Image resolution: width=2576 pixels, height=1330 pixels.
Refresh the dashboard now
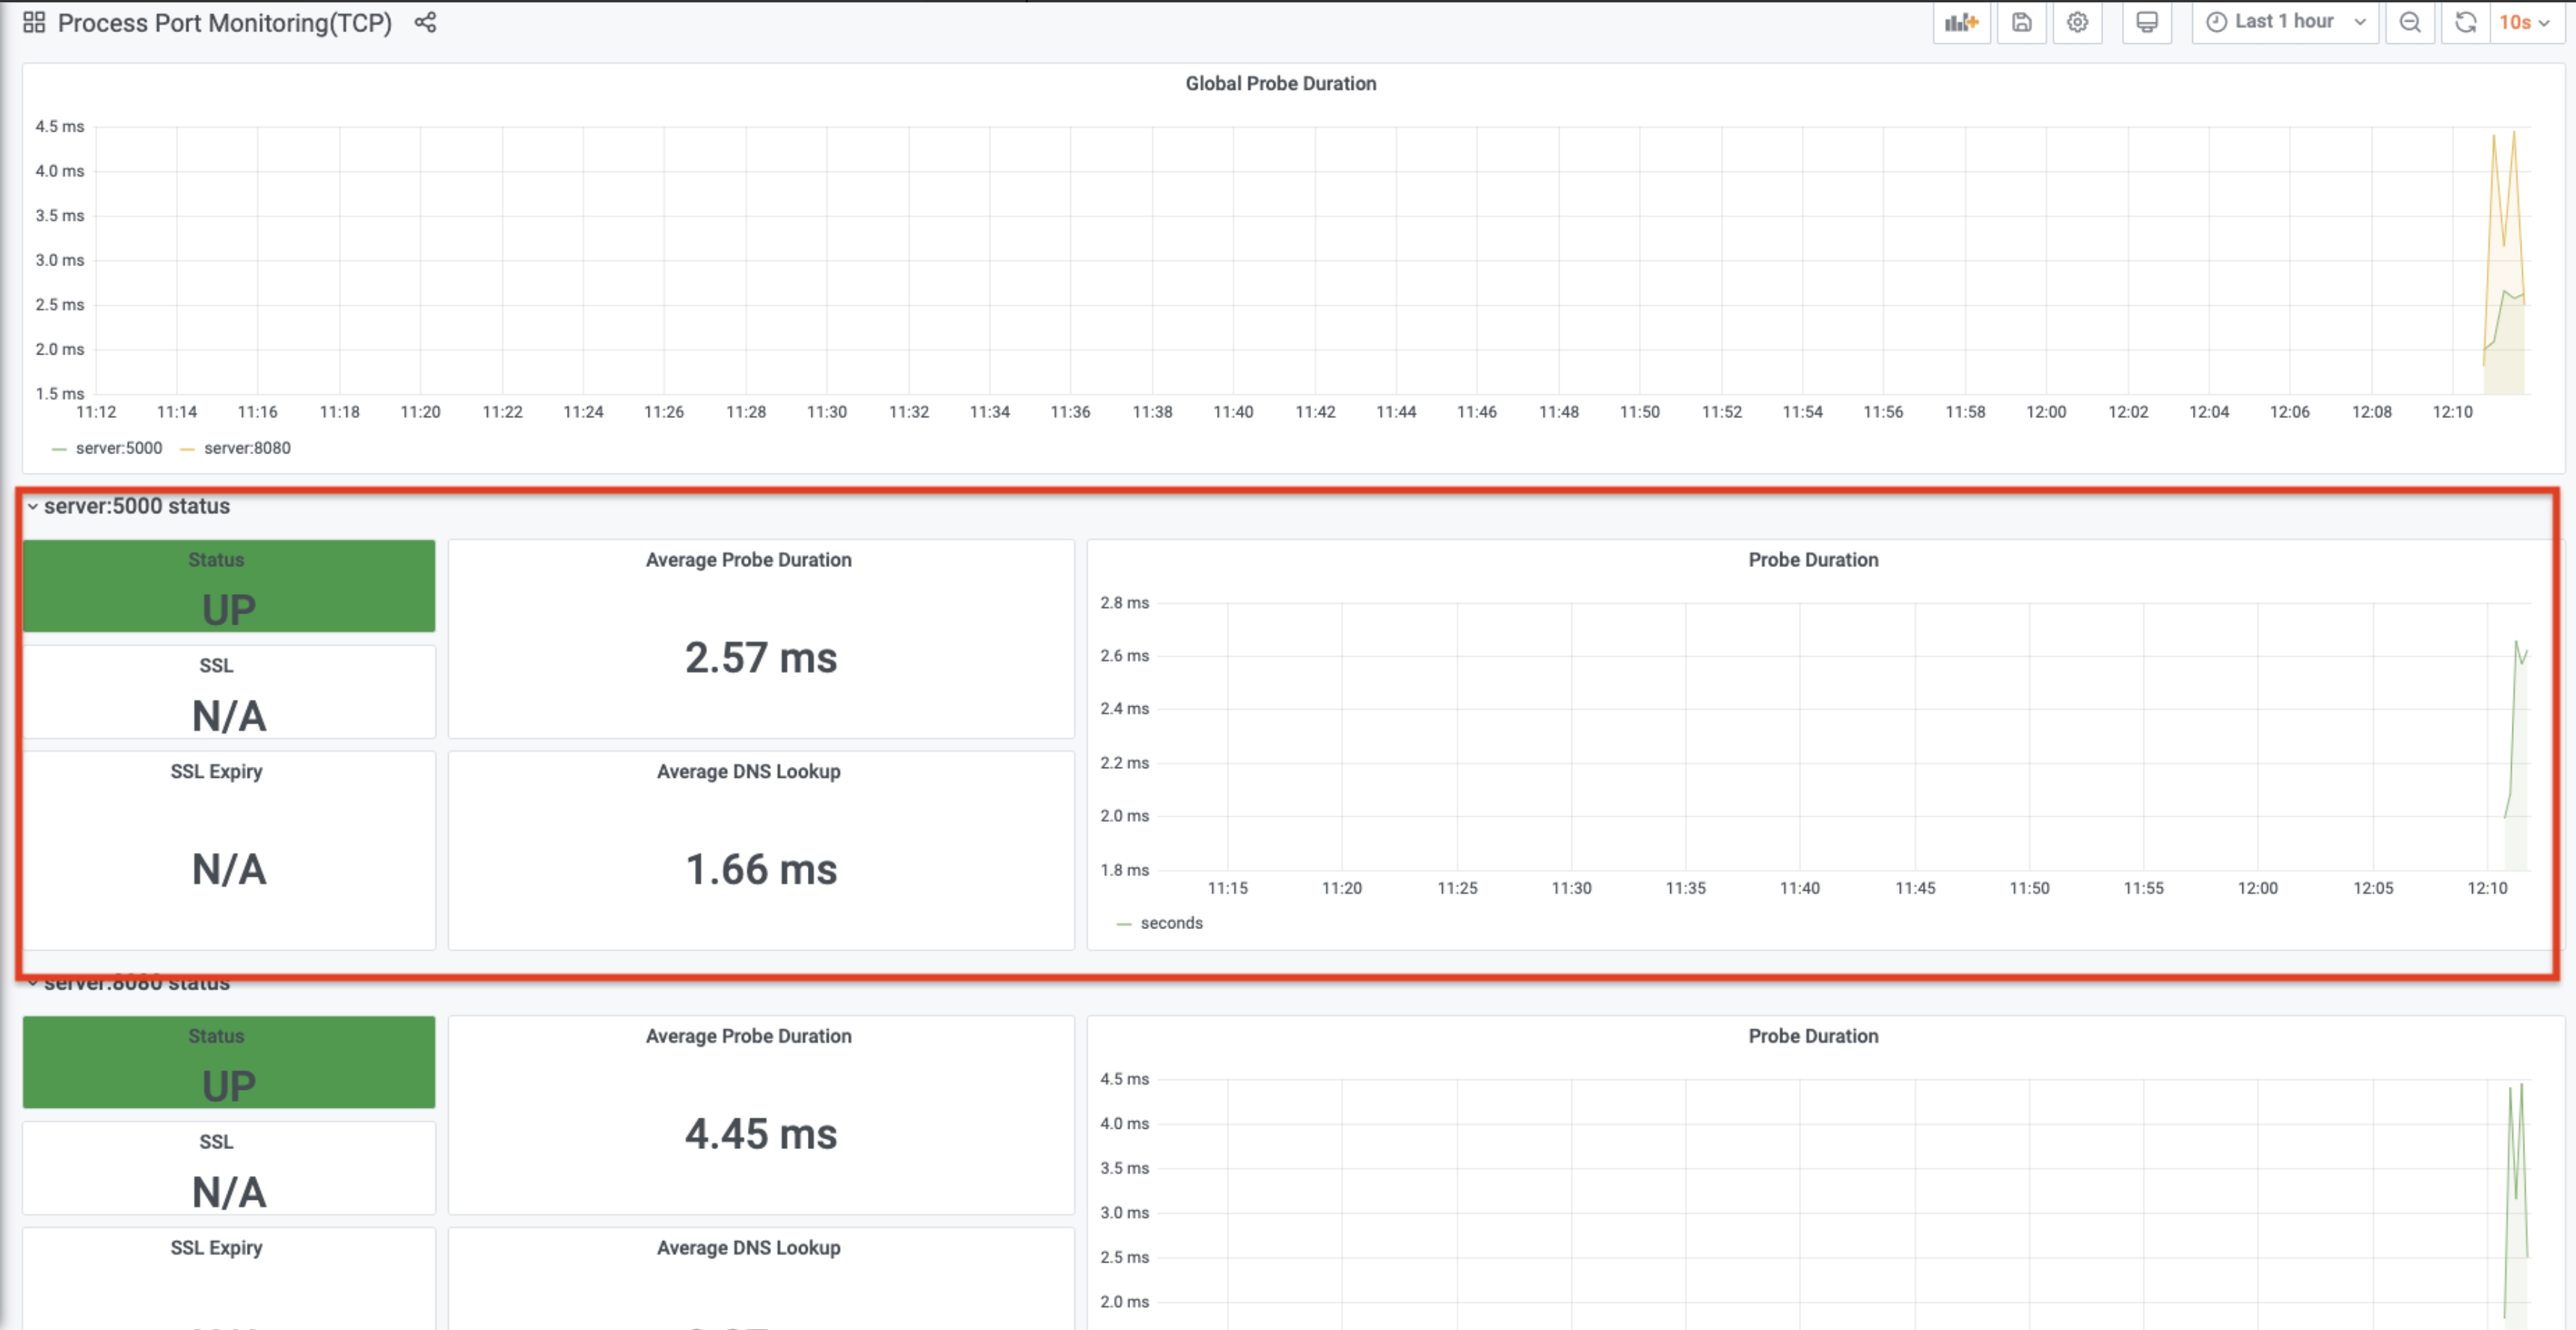tap(2466, 22)
